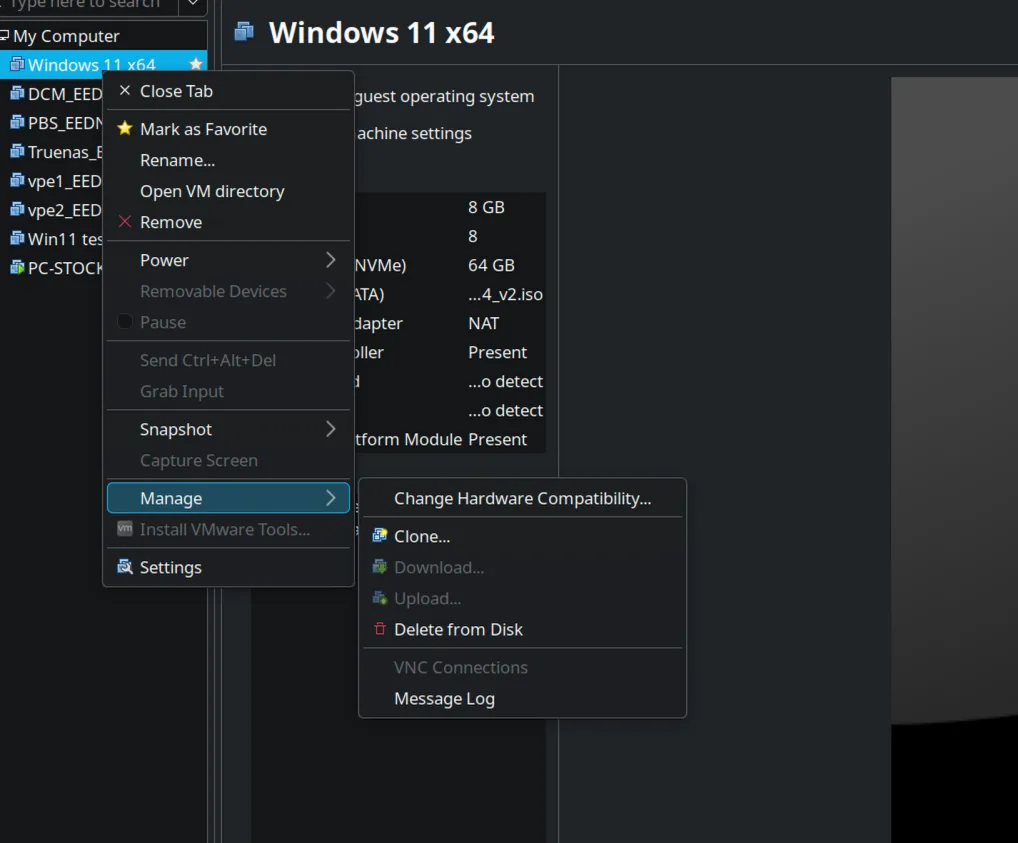Select the highlighted Manage entry
The width and height of the screenshot is (1018, 843).
click(229, 498)
